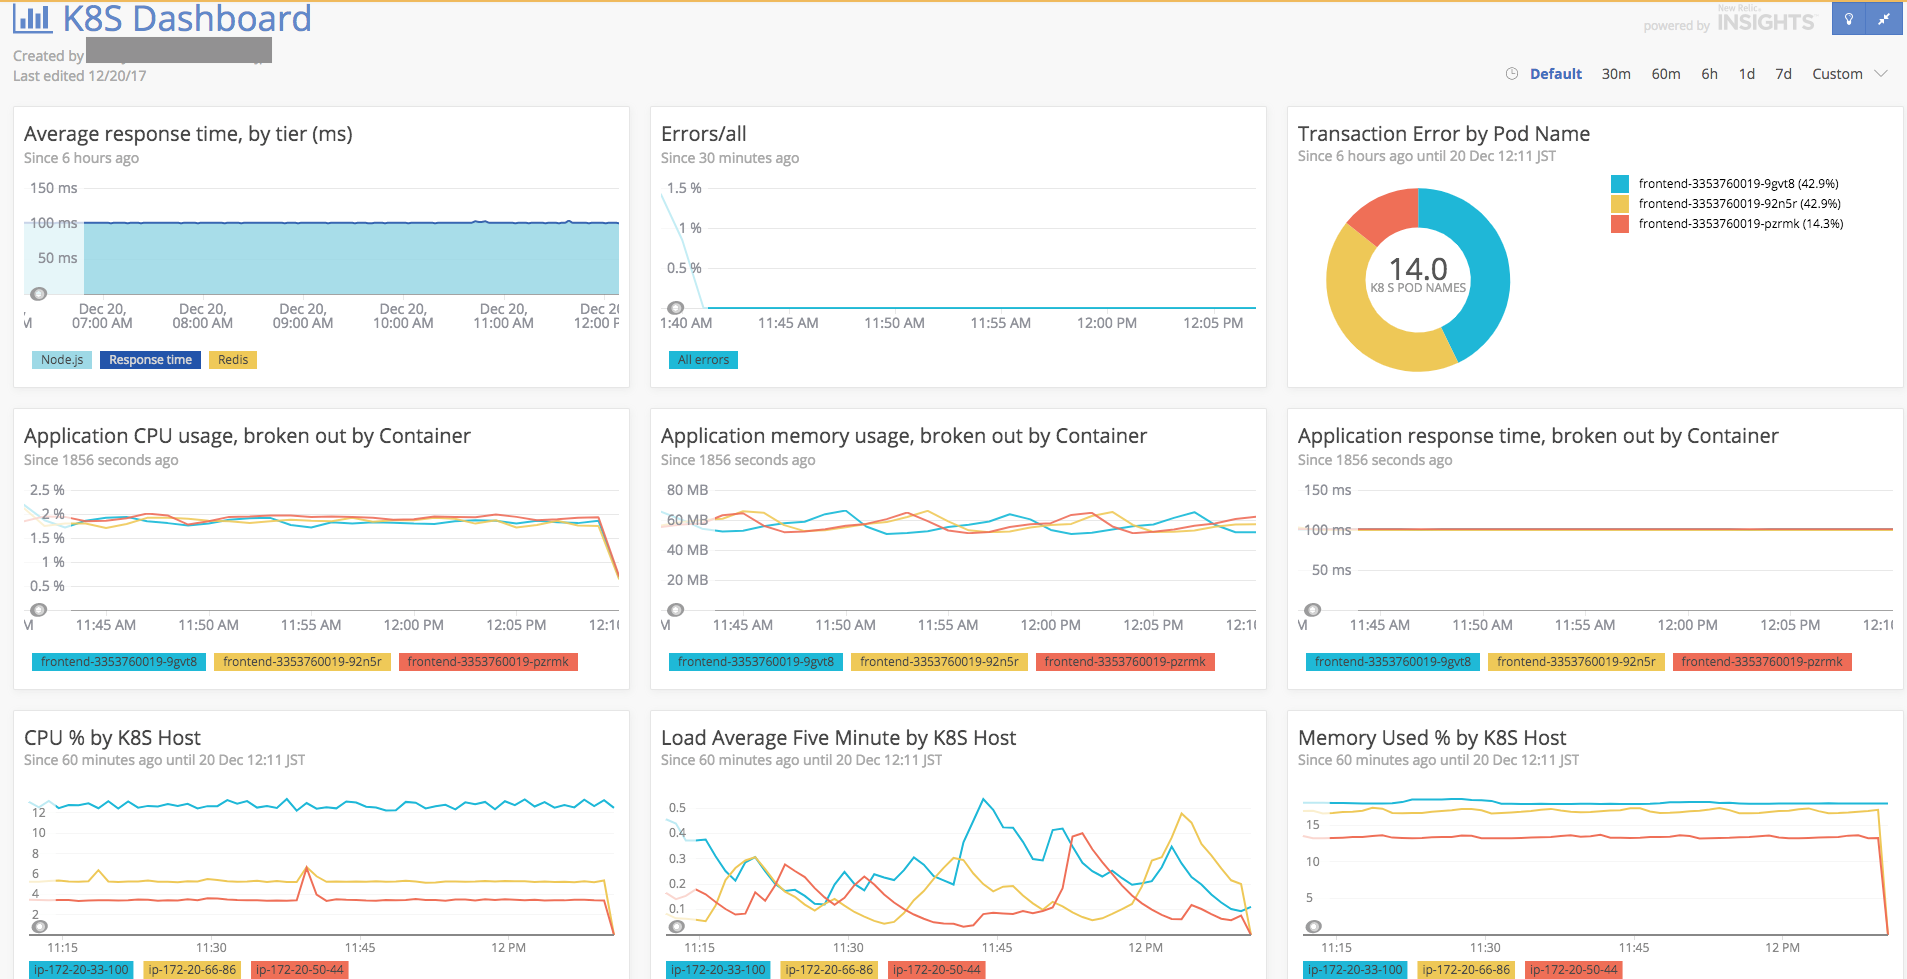Click the New Relic Insights logo link
Image resolution: width=1907 pixels, height=979 pixels.
coord(1765,20)
